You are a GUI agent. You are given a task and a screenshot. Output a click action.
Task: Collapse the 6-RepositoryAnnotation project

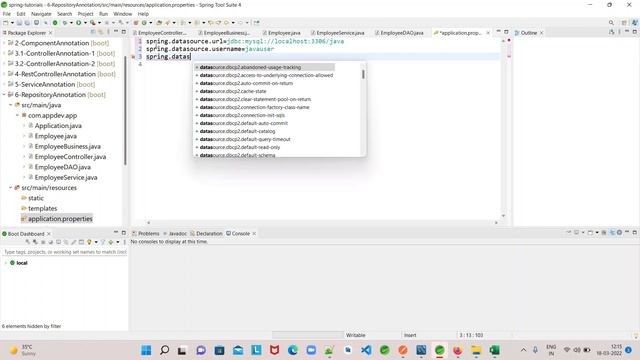click(x=4, y=95)
